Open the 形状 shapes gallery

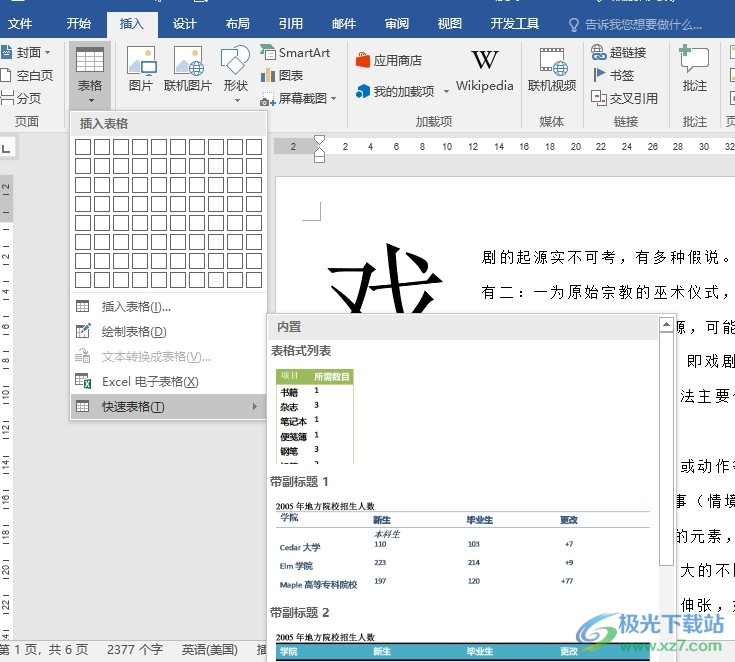coord(235,74)
